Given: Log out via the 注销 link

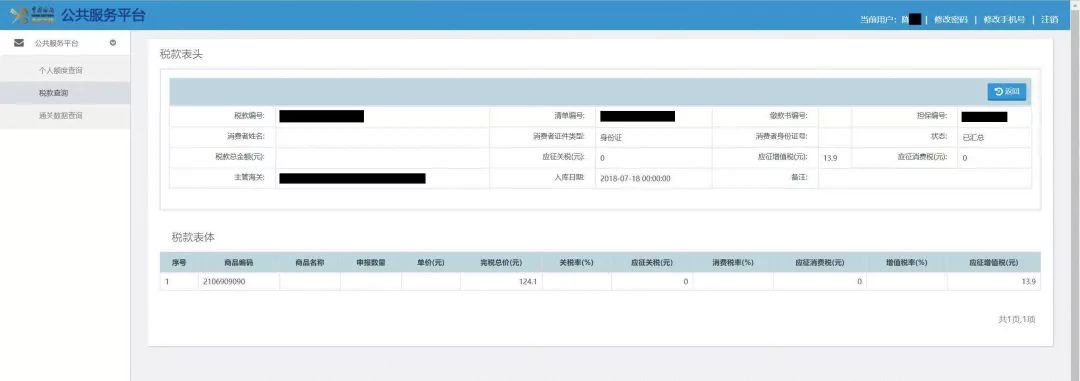Looking at the screenshot, I should point(1050,19).
